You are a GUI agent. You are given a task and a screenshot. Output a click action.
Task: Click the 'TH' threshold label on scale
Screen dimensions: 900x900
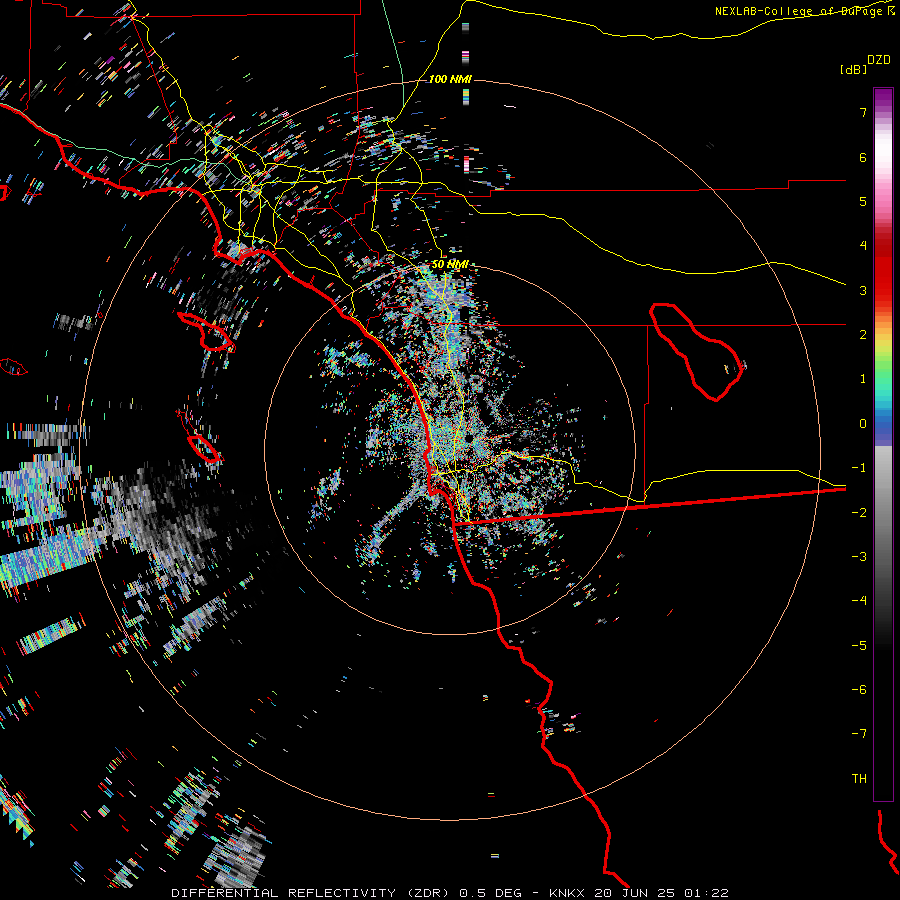click(859, 779)
